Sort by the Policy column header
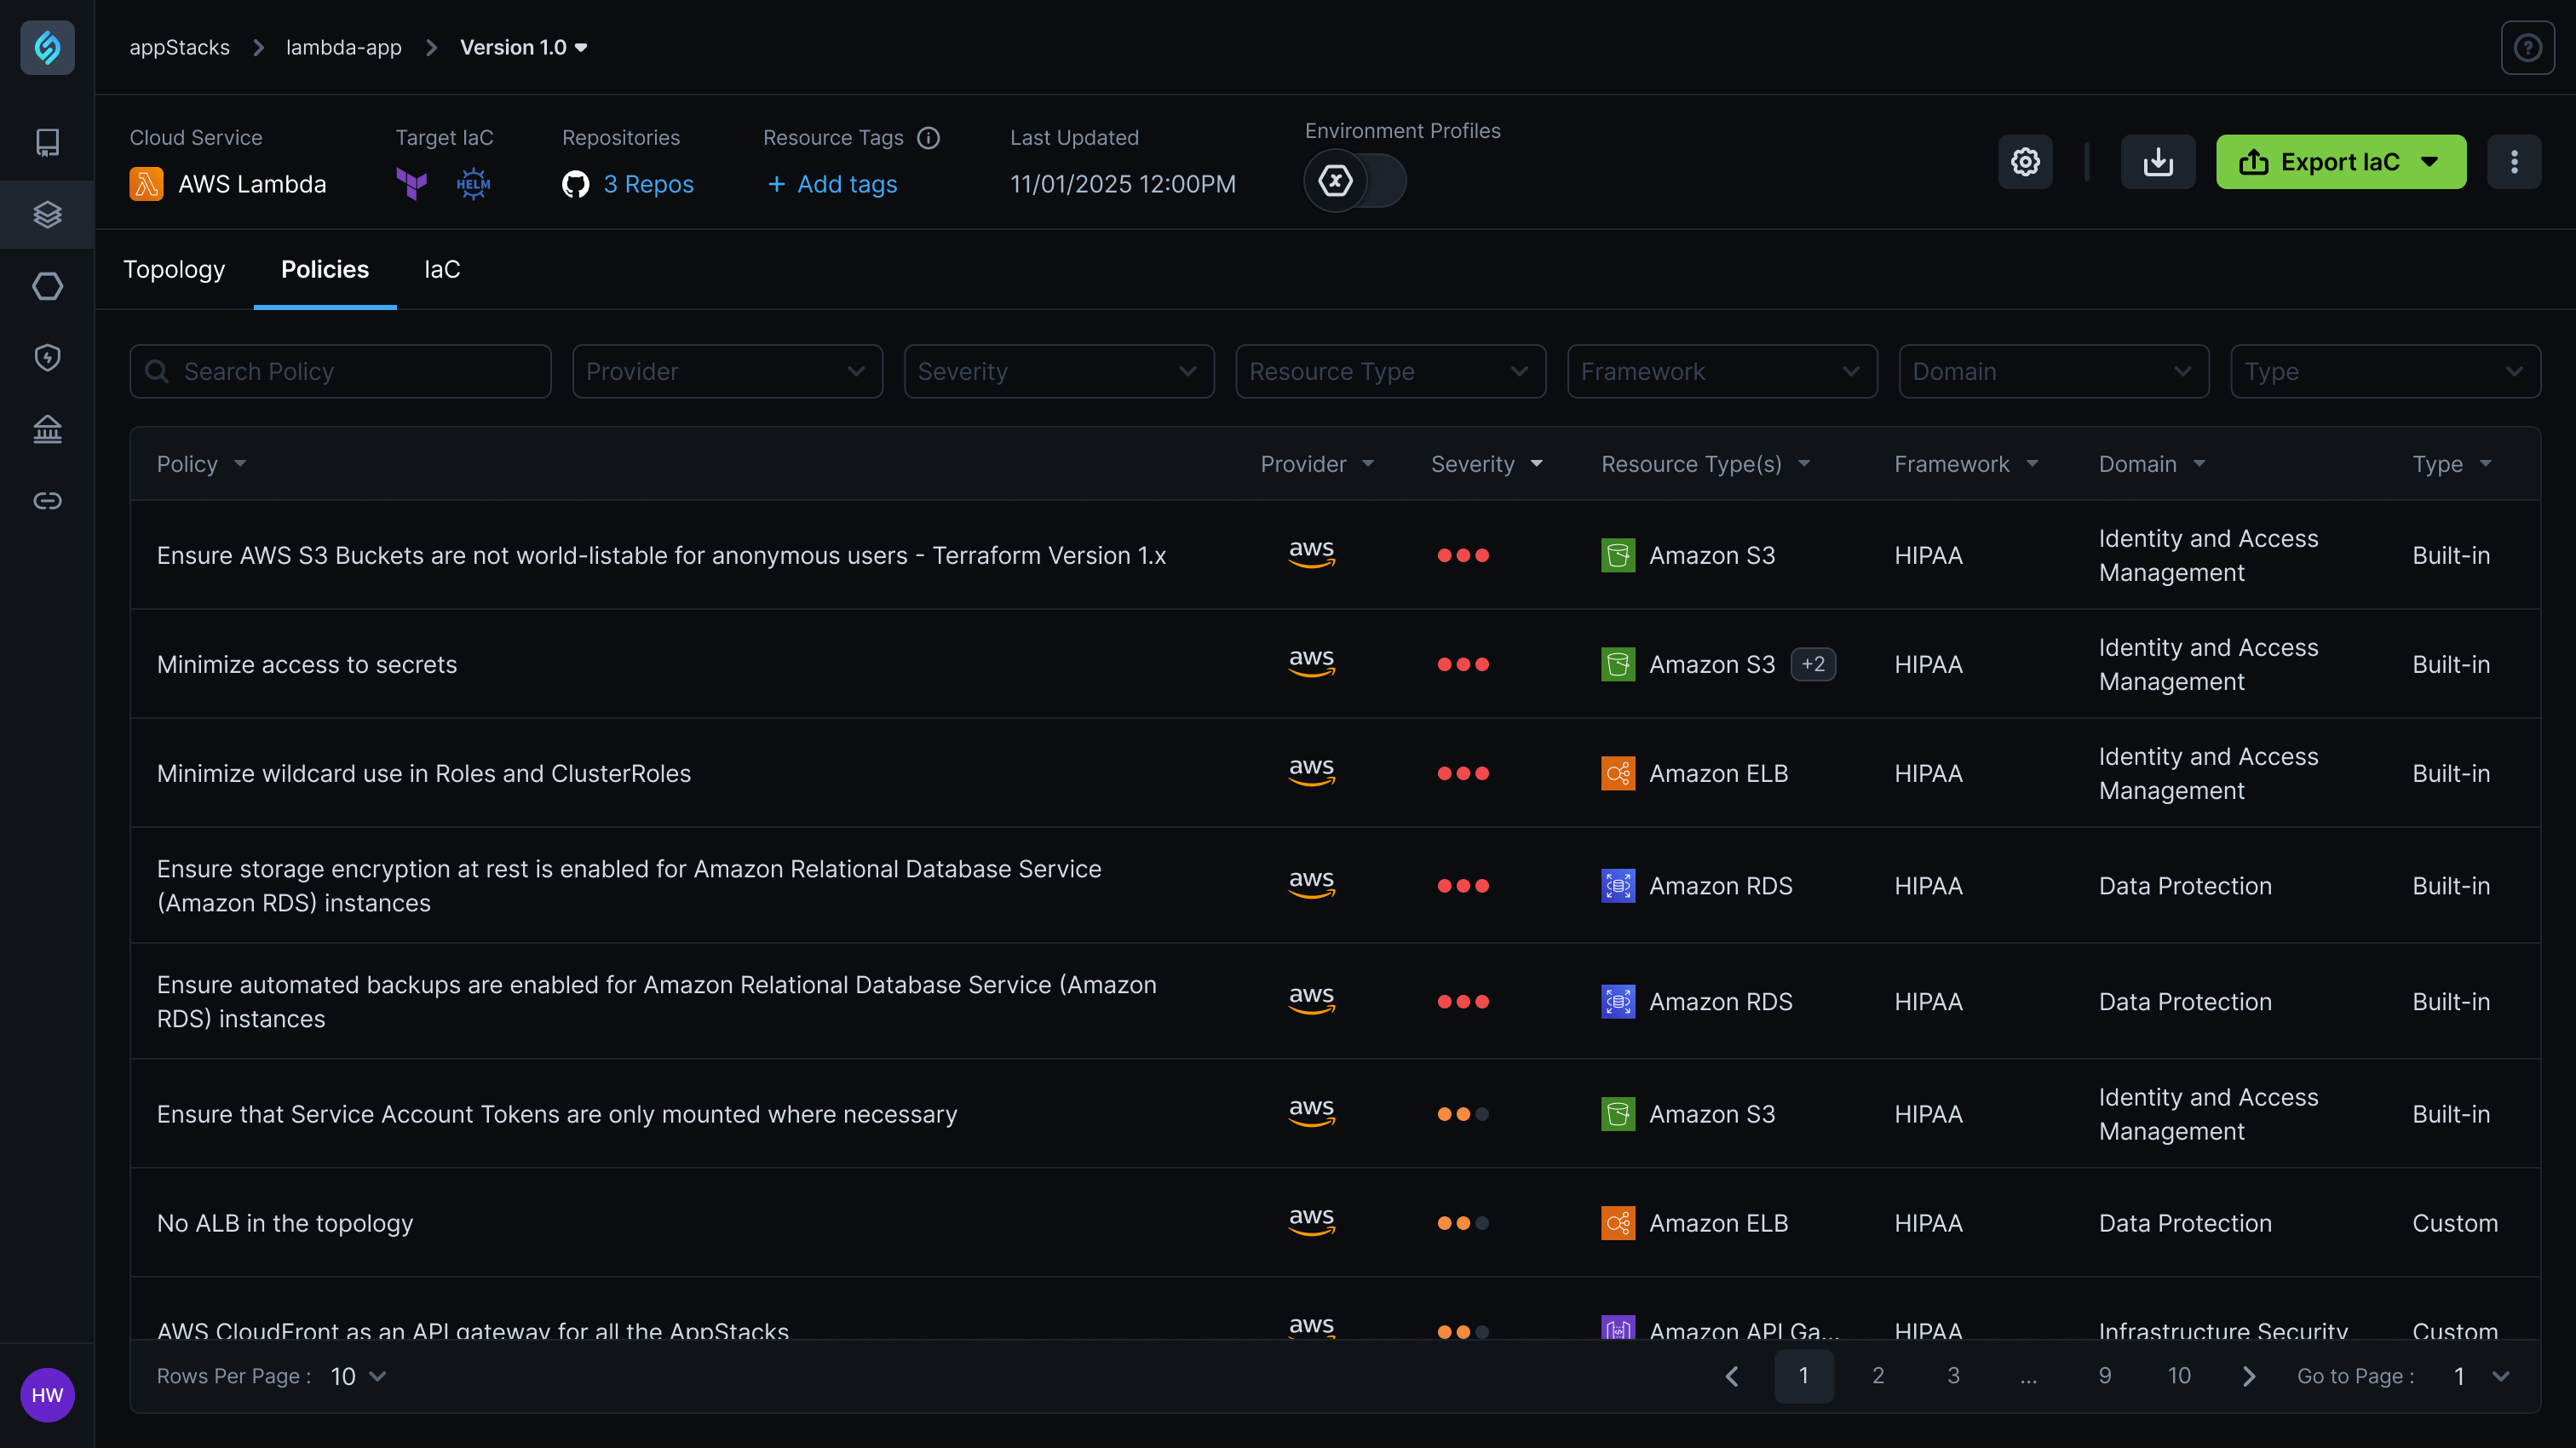Viewport: 2576px width, 1448px height. coord(201,464)
